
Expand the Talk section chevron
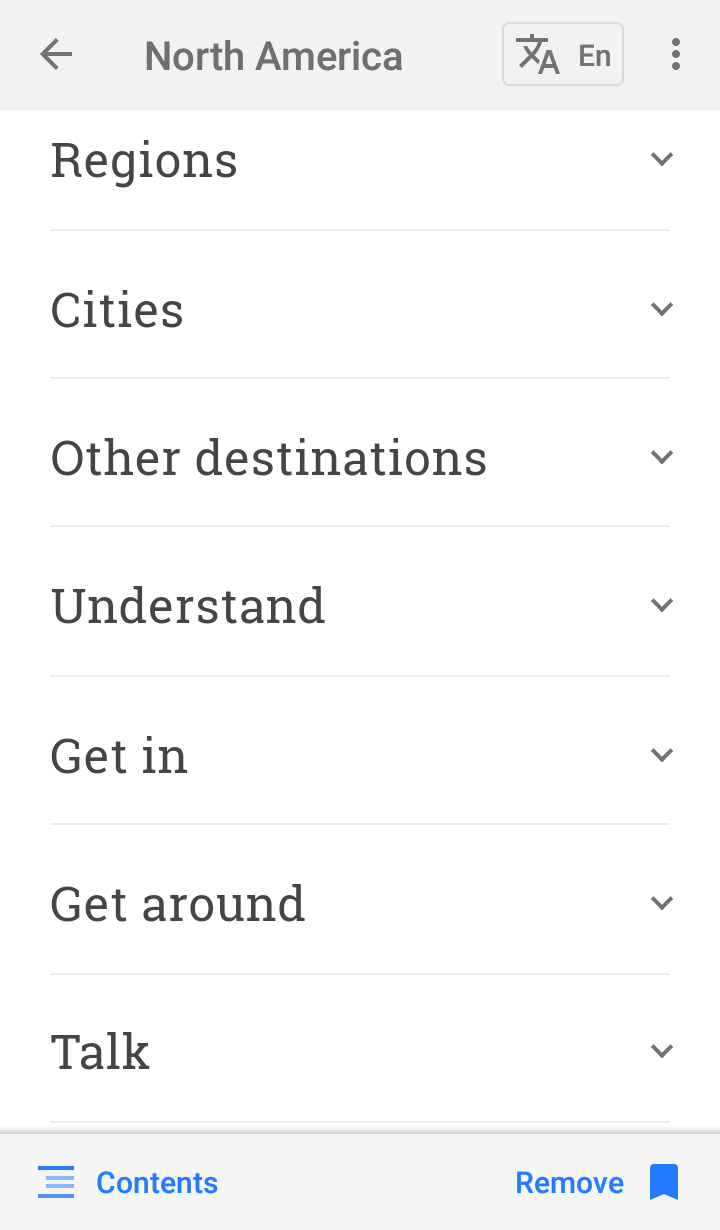pos(661,1051)
